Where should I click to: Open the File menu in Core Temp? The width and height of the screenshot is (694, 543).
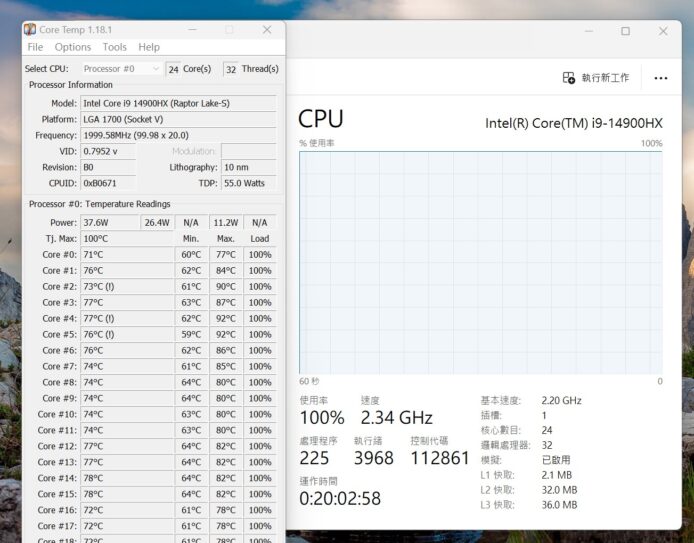tap(35, 47)
